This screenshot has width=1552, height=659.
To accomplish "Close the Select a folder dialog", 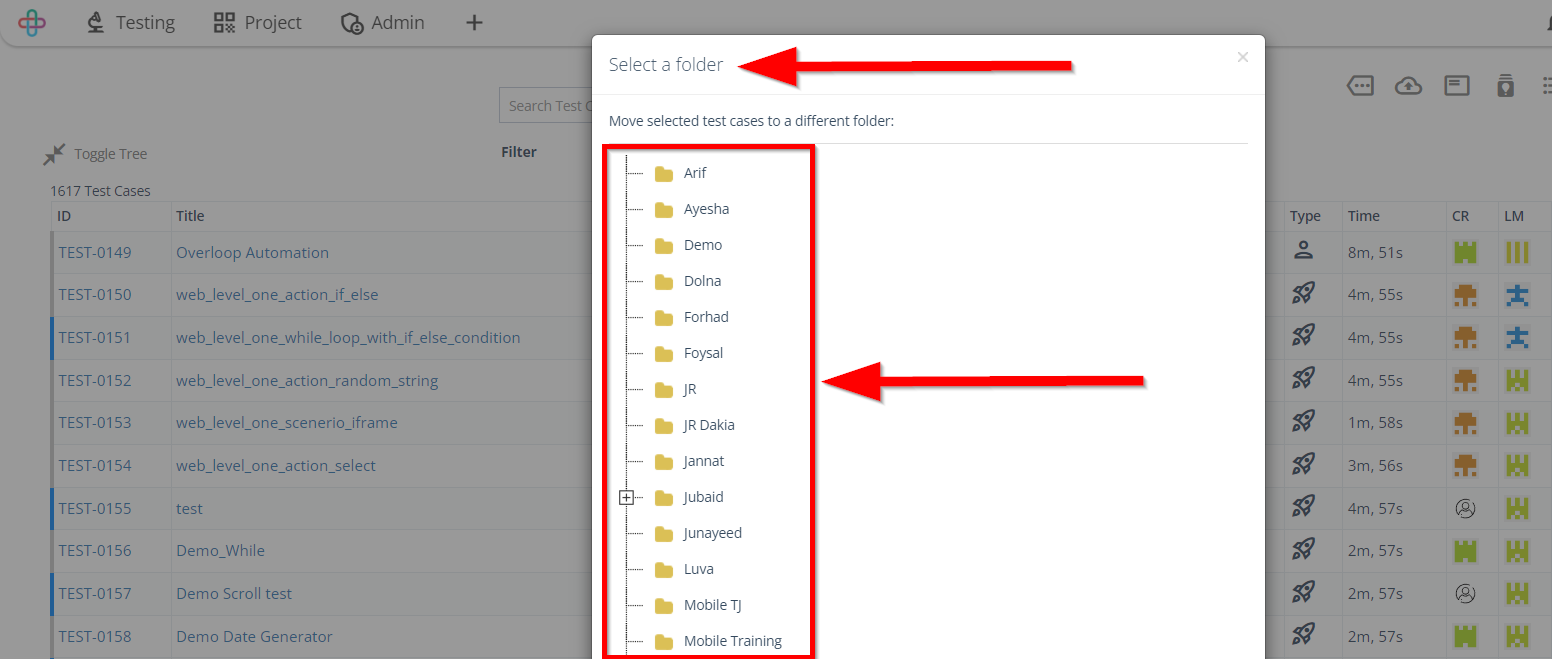I will (1242, 57).
